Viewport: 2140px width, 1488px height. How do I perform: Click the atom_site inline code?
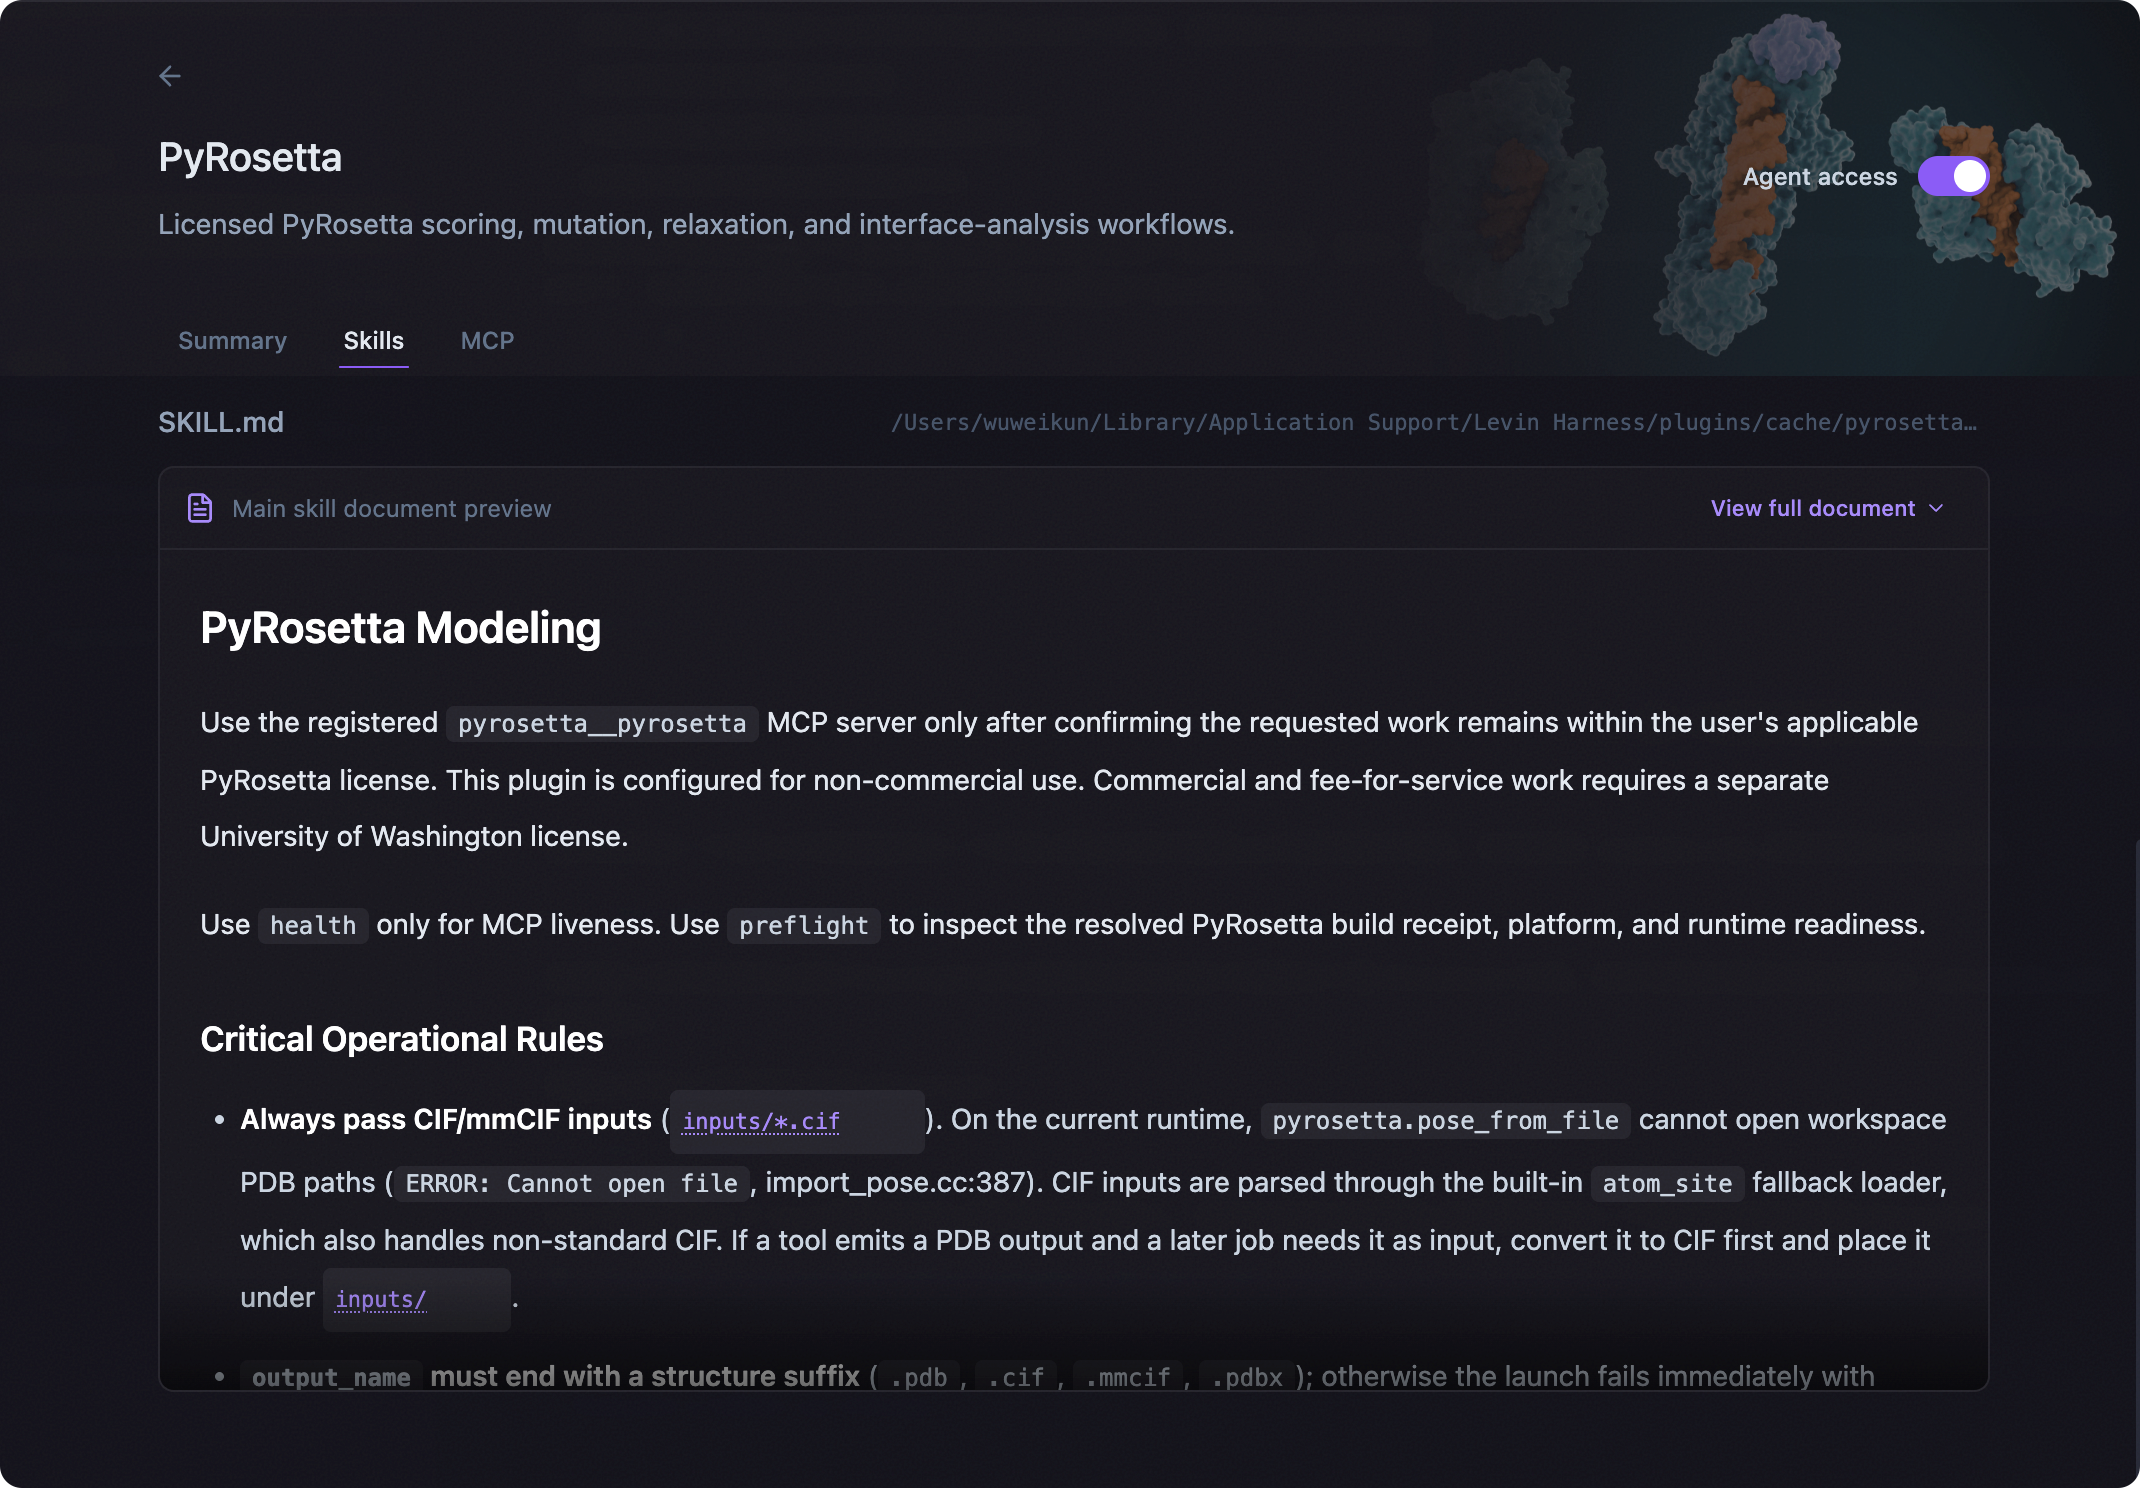click(1667, 1183)
